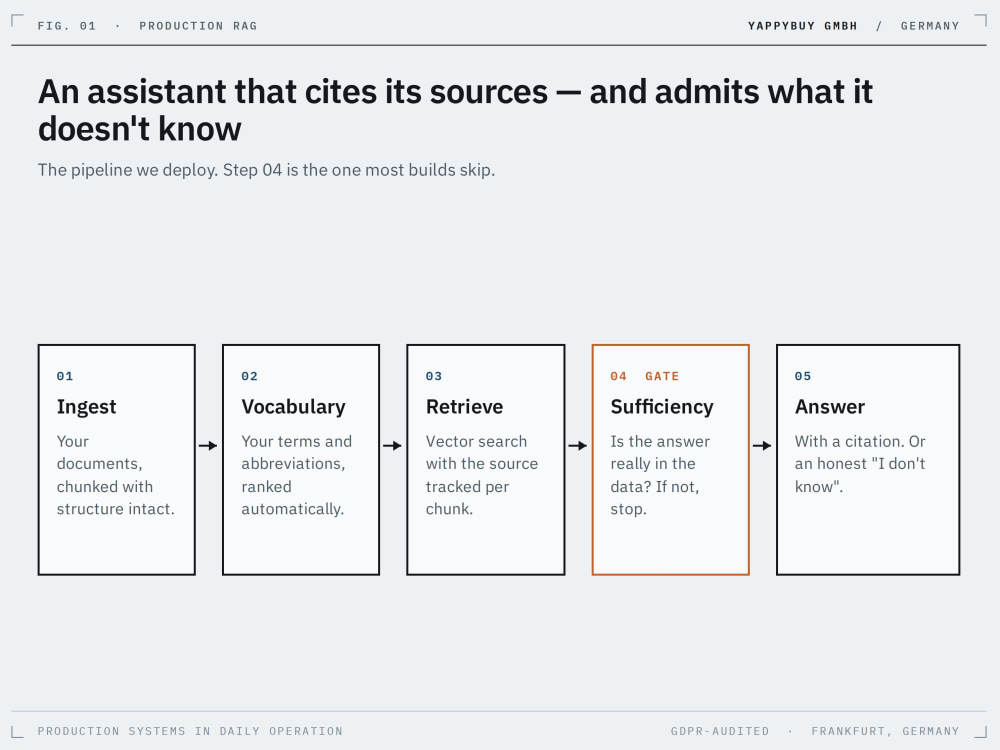
Task: Click the step number "03"
Action: [434, 376]
